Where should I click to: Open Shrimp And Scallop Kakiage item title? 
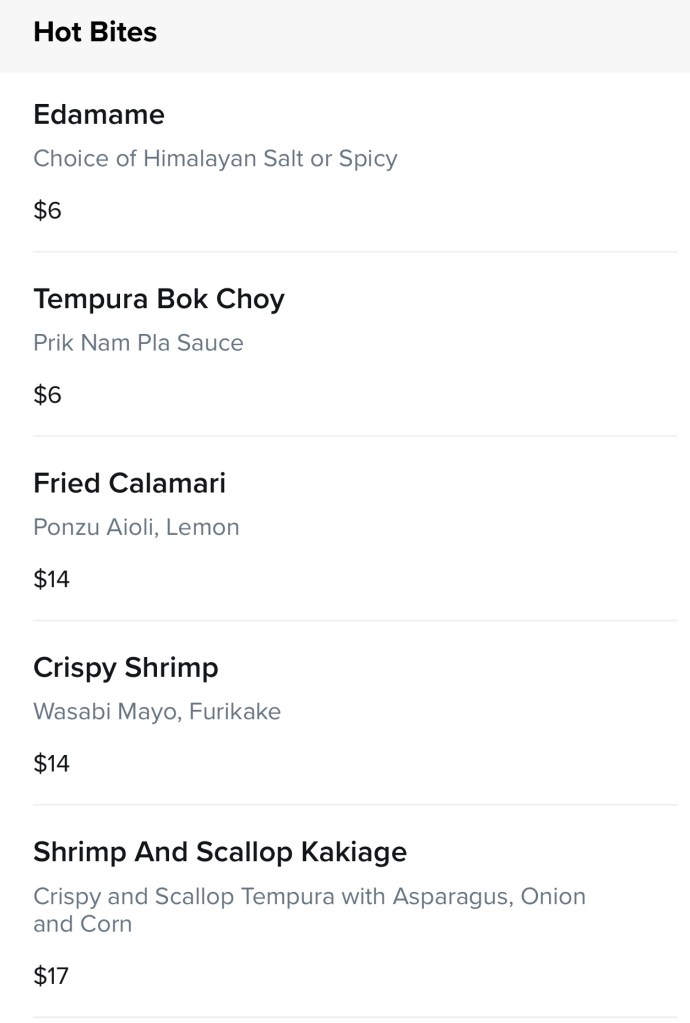point(220,852)
